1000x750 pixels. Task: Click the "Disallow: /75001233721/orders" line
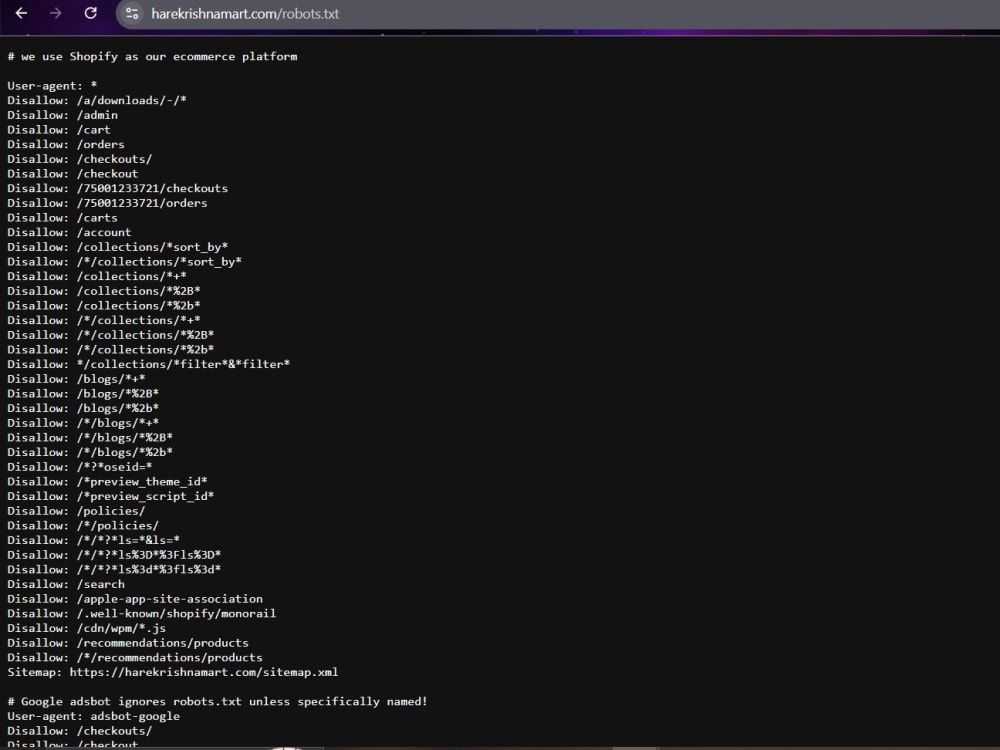(x=107, y=203)
